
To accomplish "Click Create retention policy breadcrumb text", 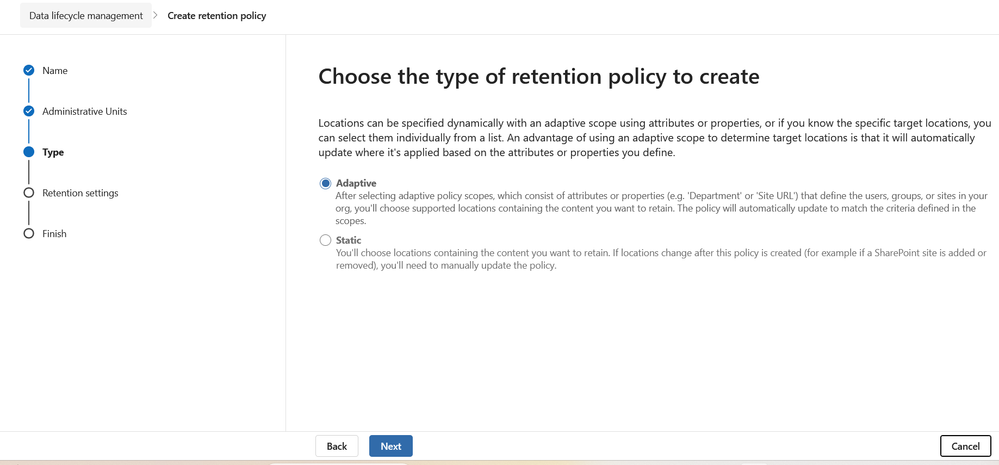I will pos(217,15).
